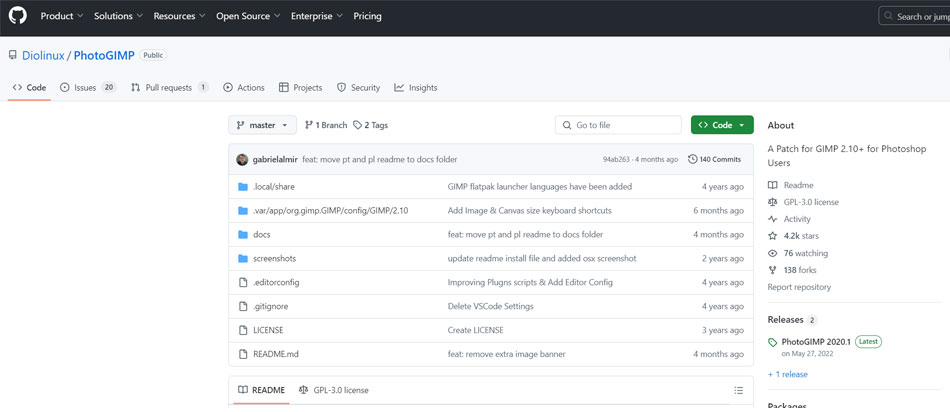The width and height of the screenshot is (950, 412).
Task: Go to the Pricing page
Action: point(368,16)
